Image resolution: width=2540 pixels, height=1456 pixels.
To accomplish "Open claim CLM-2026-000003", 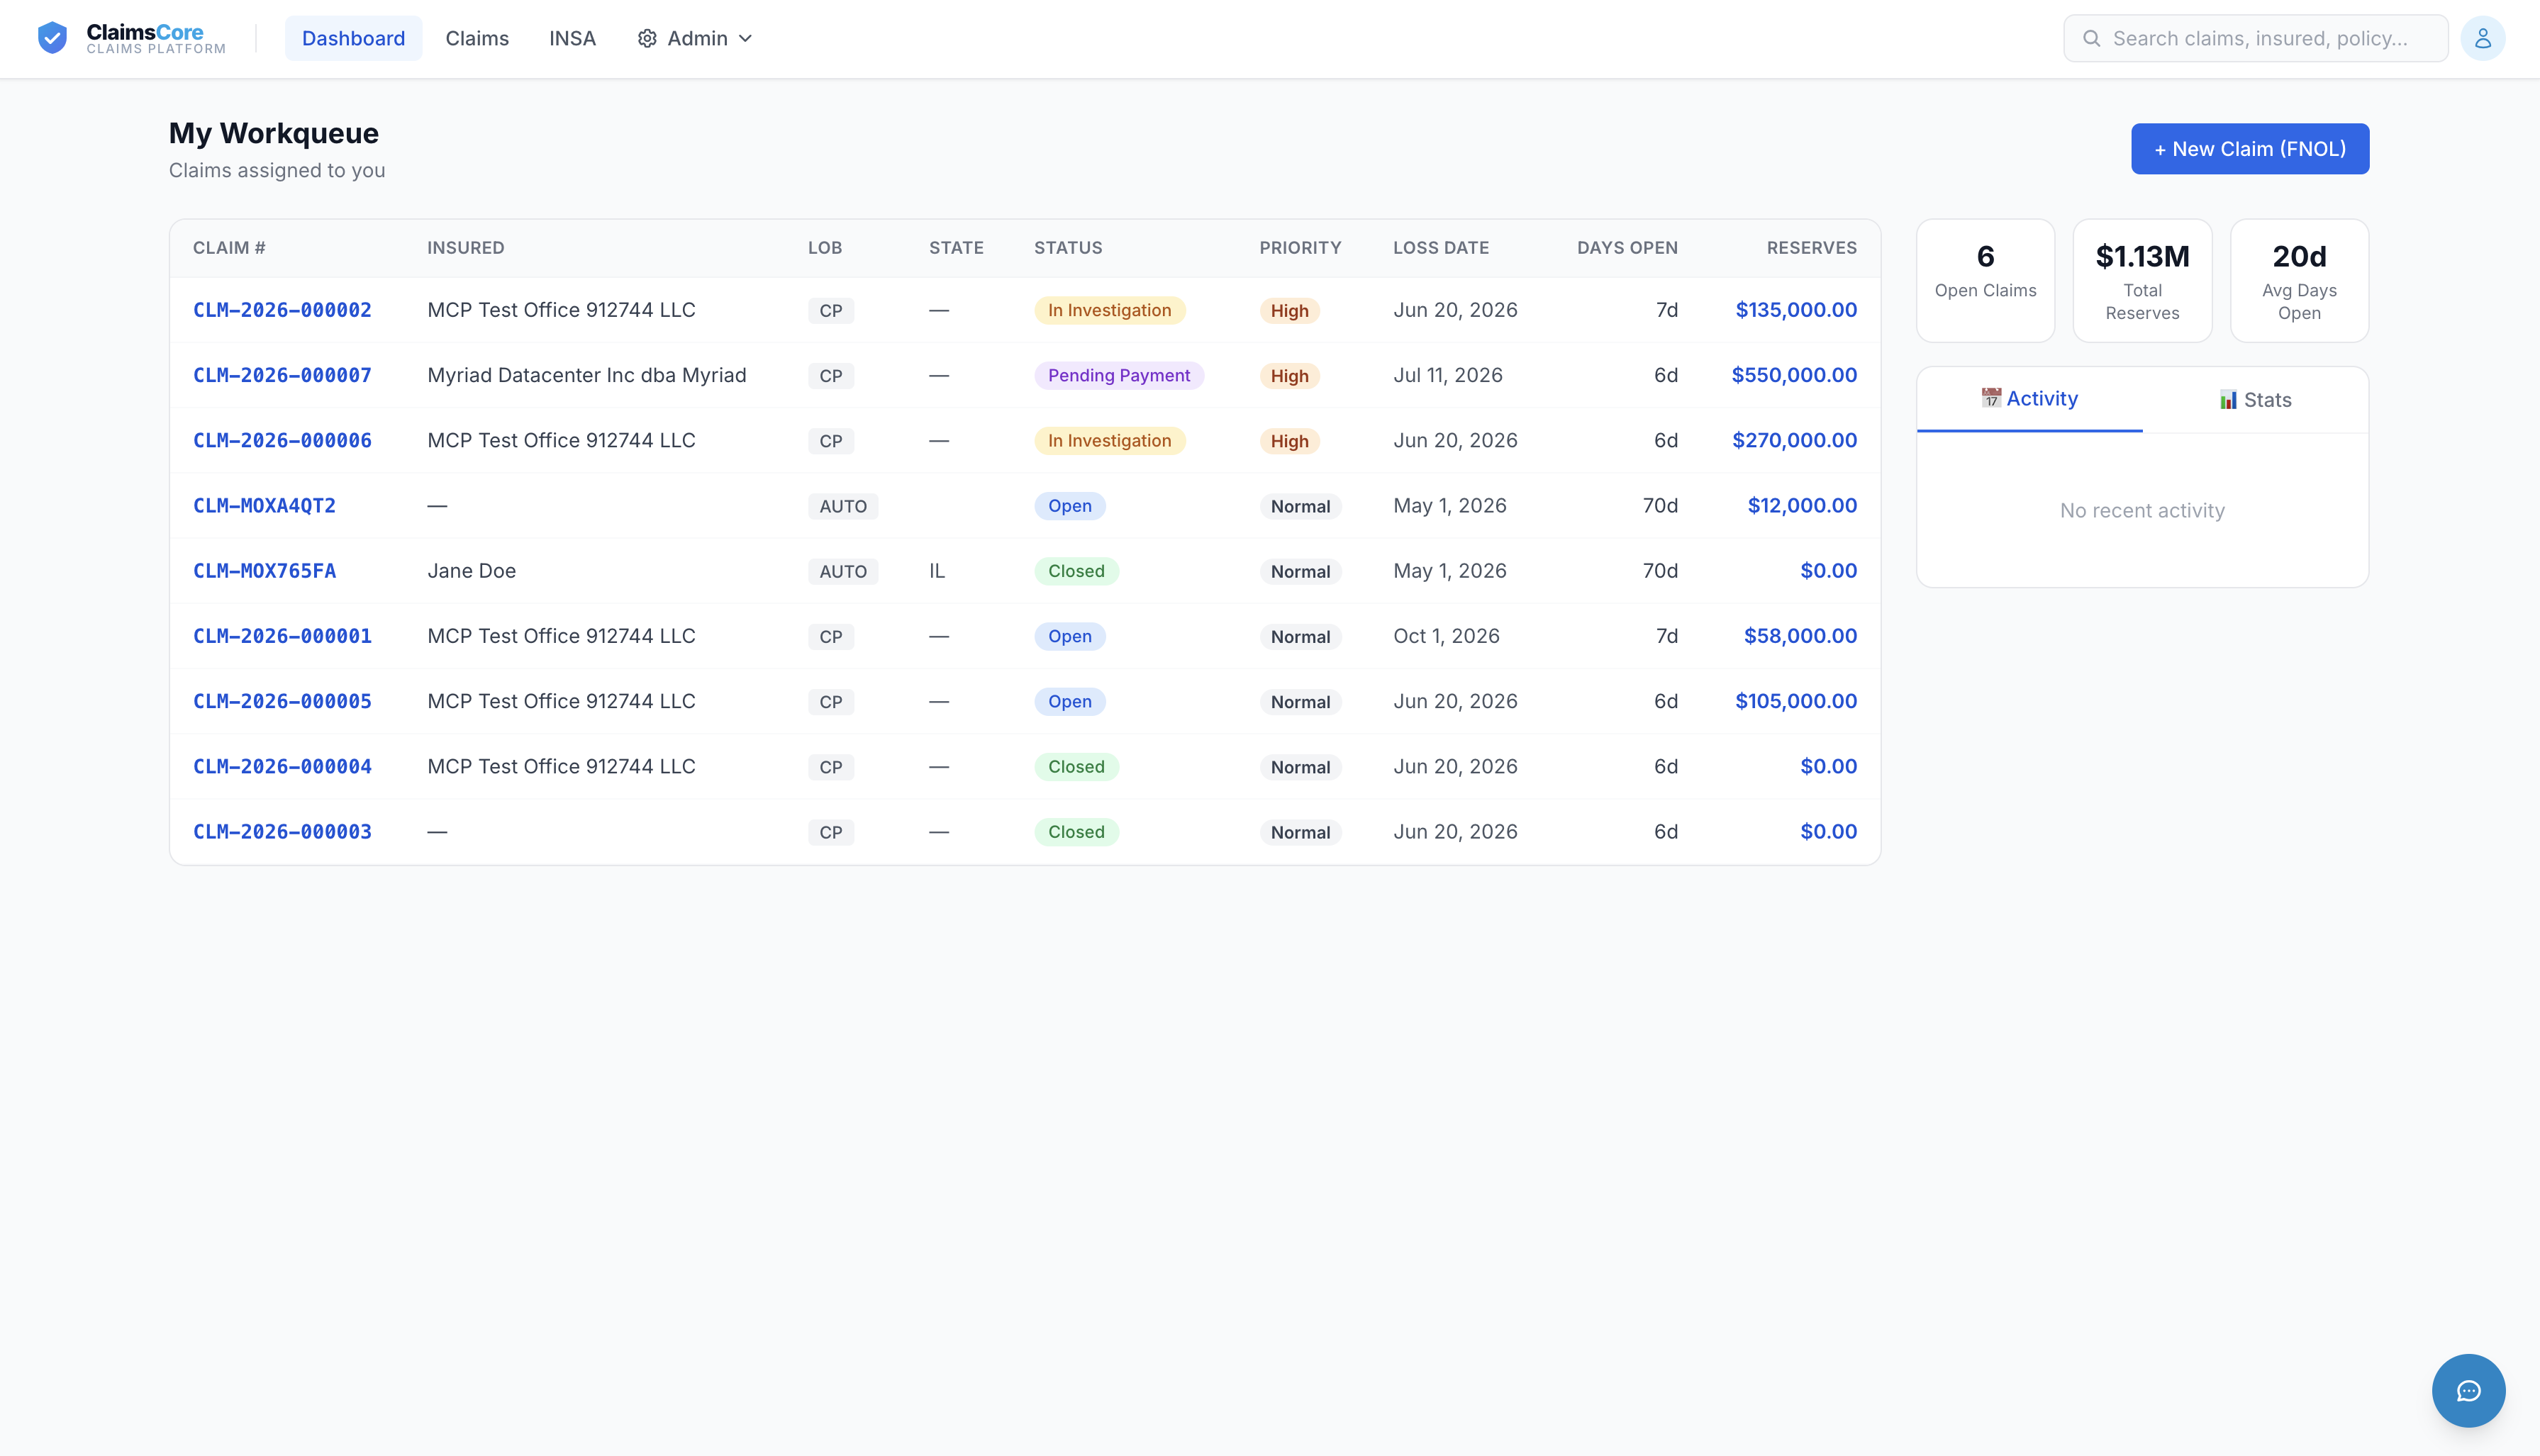I will coord(282,832).
